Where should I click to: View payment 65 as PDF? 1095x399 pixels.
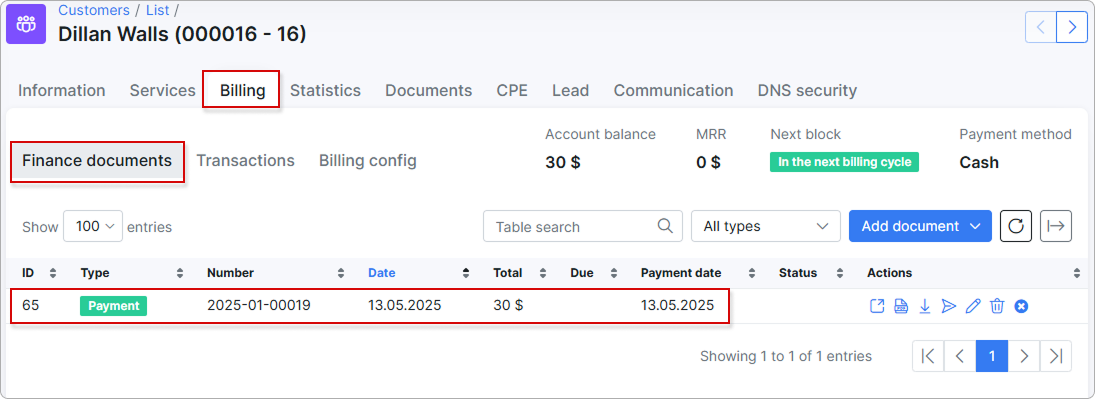click(901, 306)
